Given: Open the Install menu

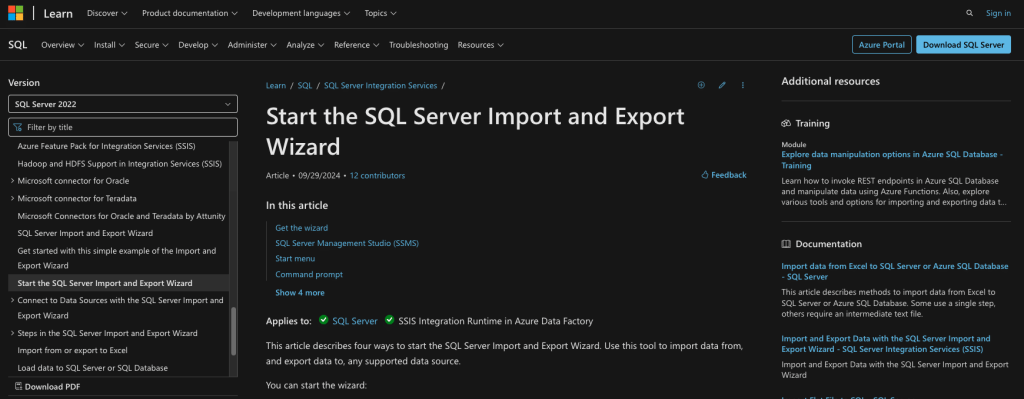Looking at the screenshot, I should coord(109,45).
